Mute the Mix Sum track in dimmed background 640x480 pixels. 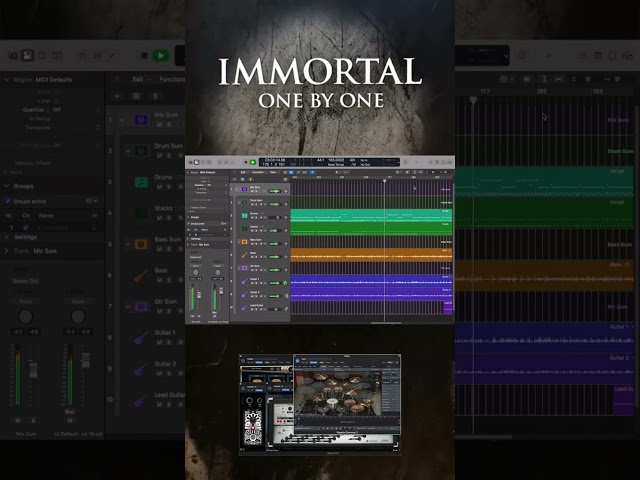(x=160, y=124)
